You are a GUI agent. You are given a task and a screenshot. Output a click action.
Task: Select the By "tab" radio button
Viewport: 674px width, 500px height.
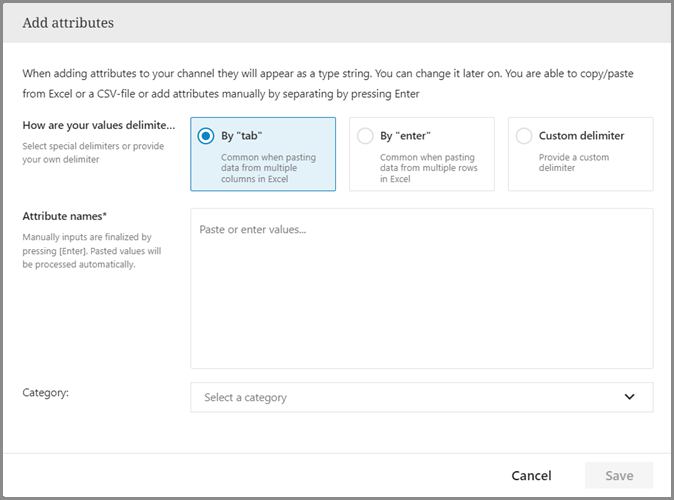coord(206,136)
